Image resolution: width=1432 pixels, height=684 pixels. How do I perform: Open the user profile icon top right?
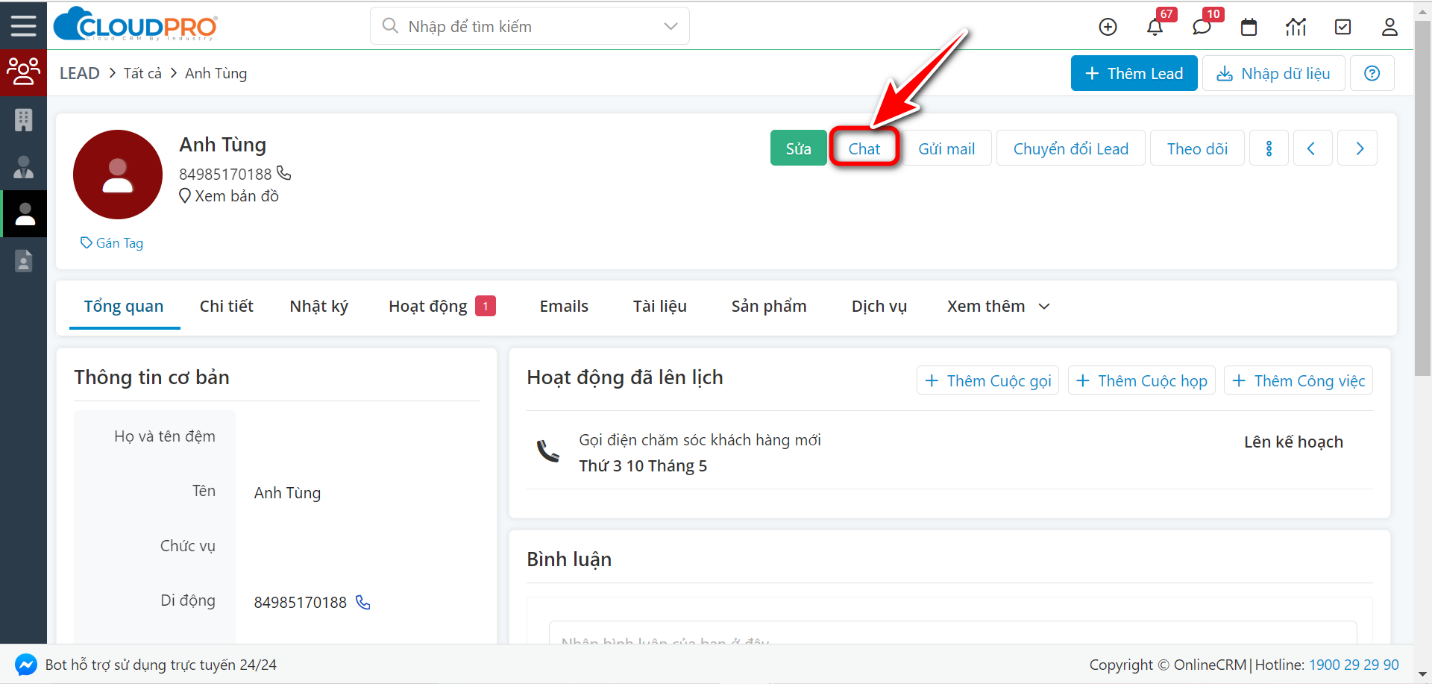pyautogui.click(x=1389, y=27)
